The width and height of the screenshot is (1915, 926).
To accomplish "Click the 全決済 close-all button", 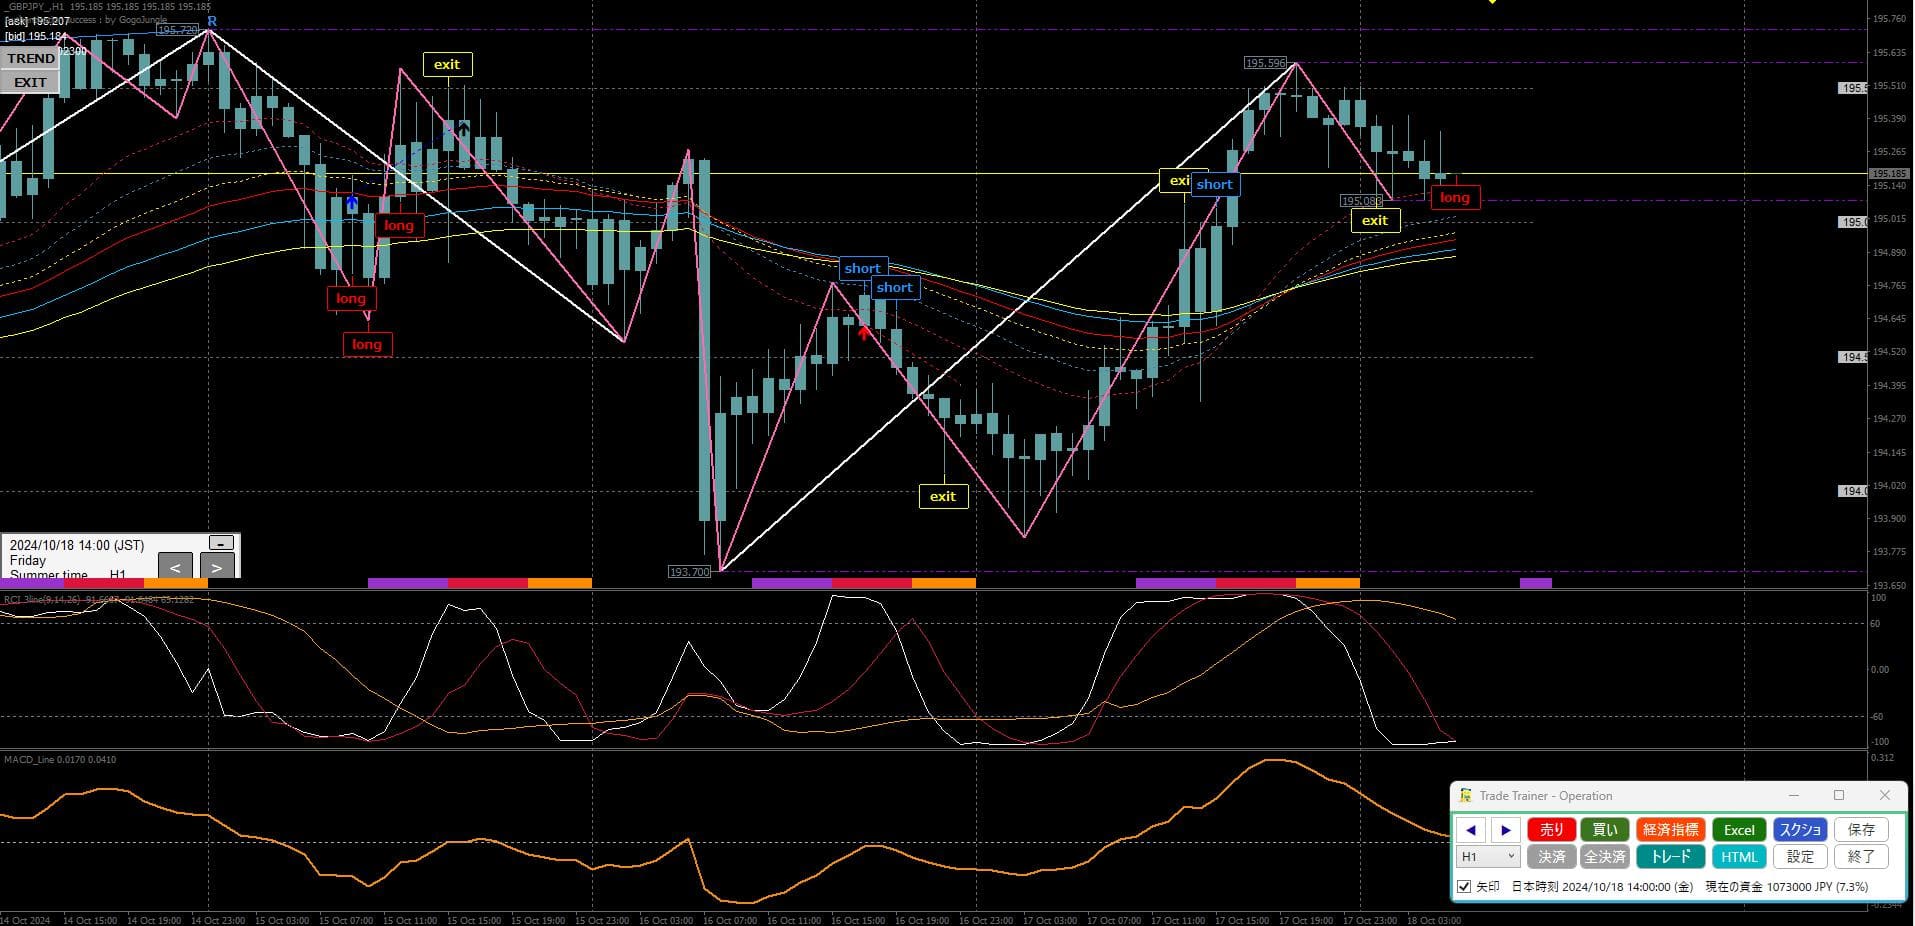I will coord(1605,857).
